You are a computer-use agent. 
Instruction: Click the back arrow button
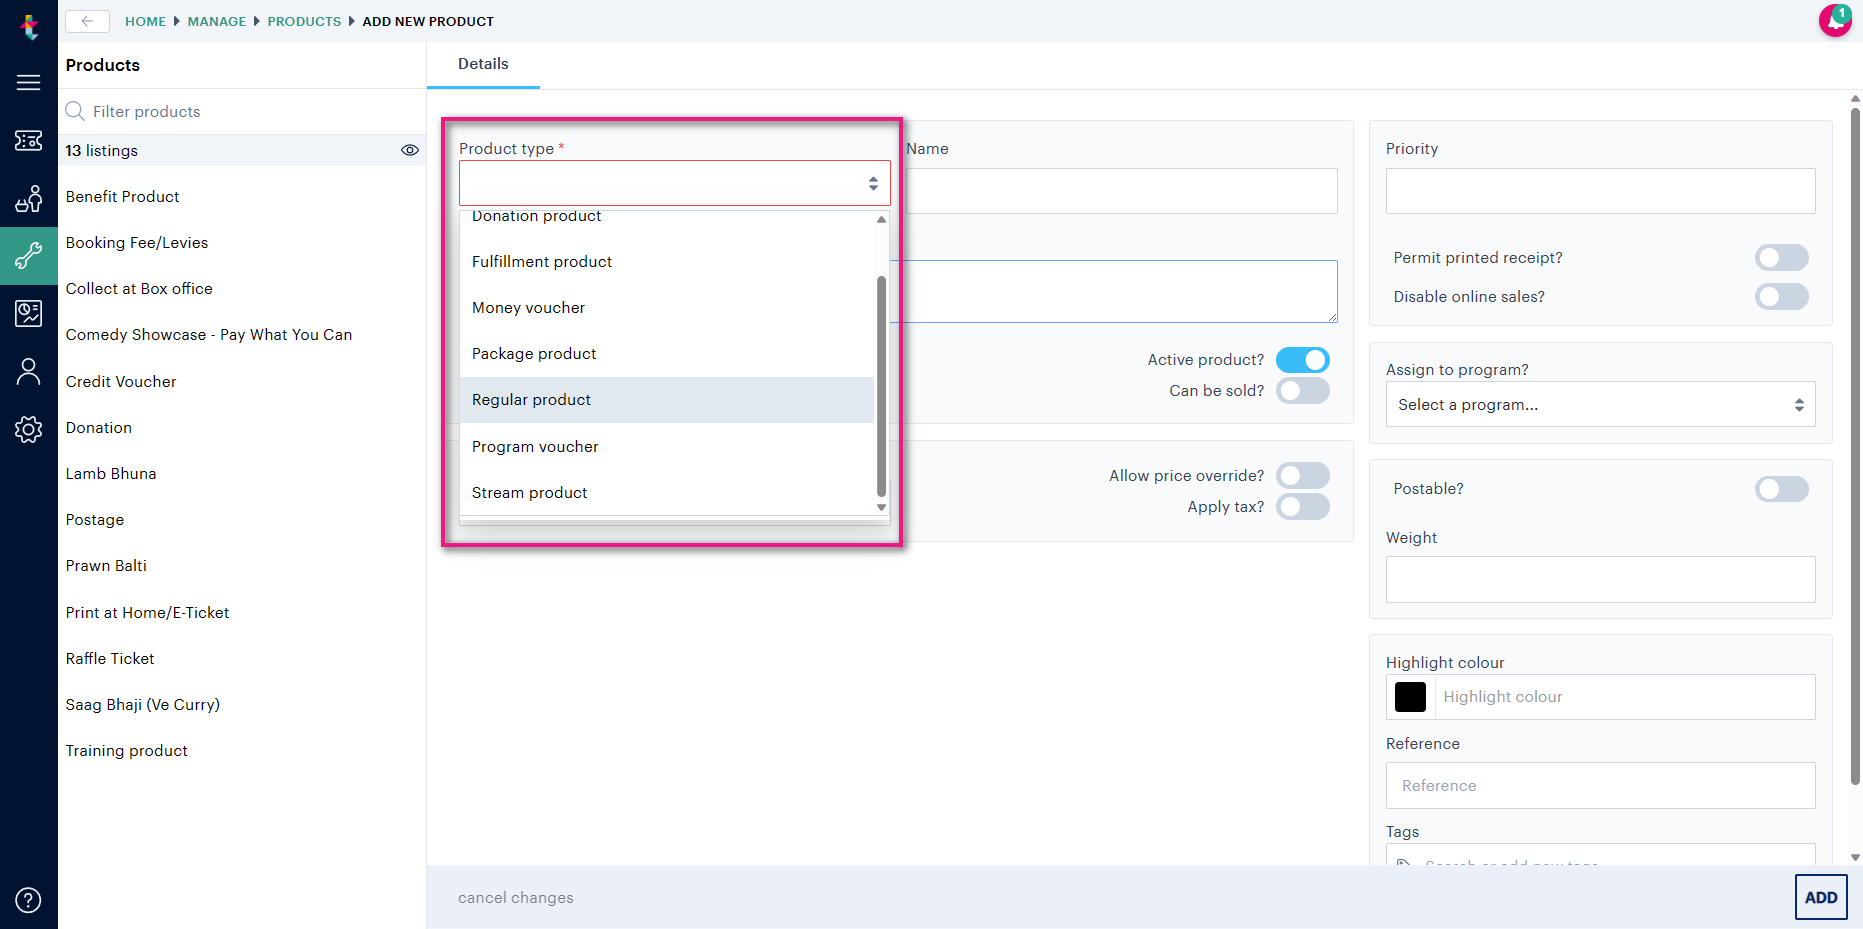tap(87, 21)
